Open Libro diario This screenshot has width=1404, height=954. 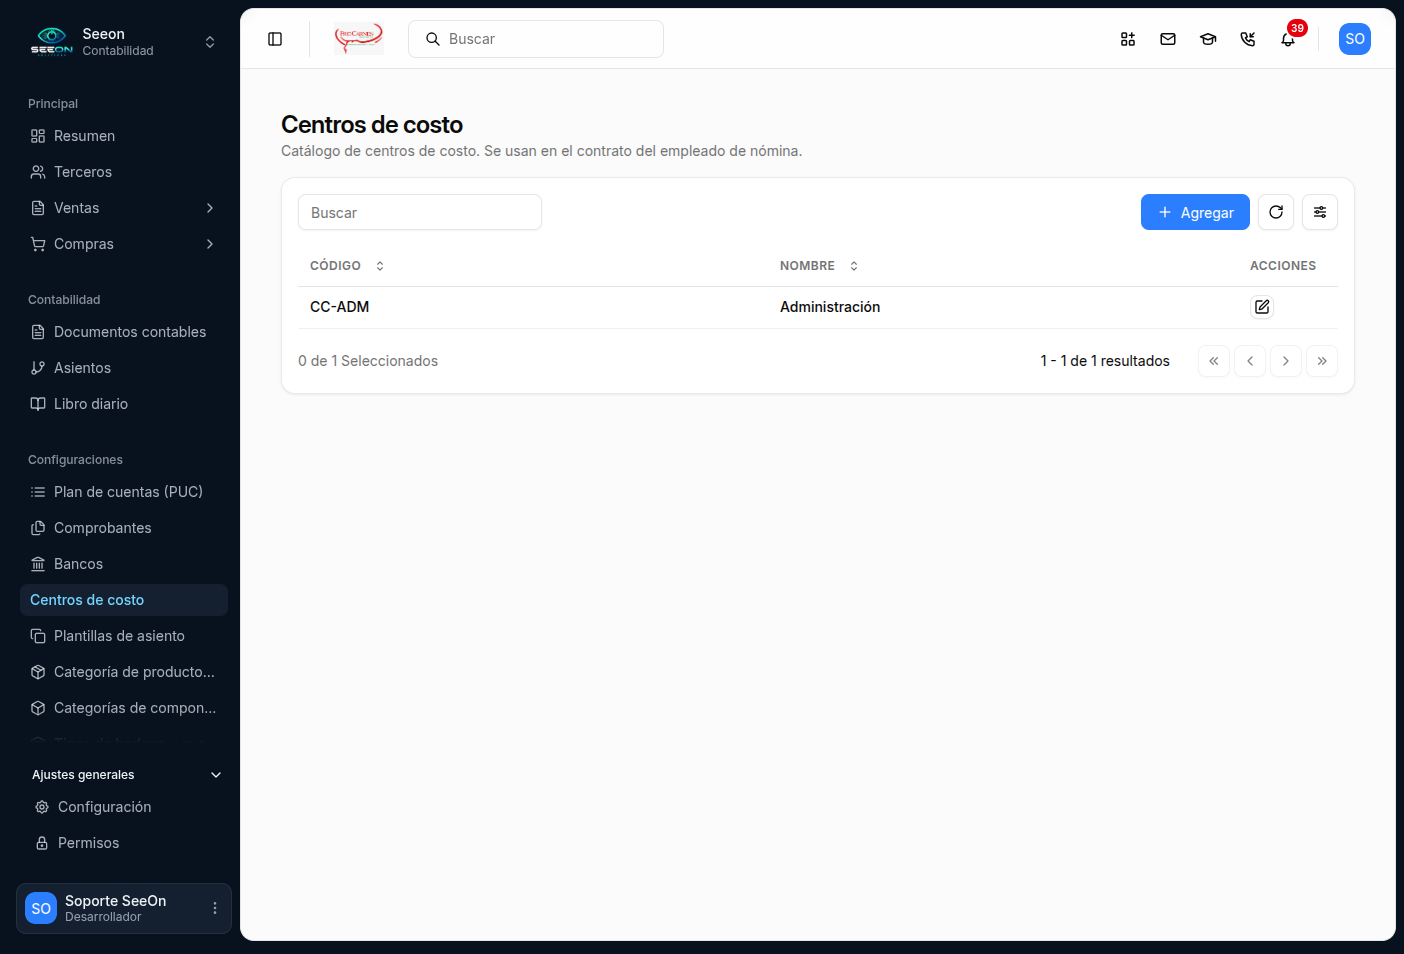pyautogui.click(x=124, y=404)
